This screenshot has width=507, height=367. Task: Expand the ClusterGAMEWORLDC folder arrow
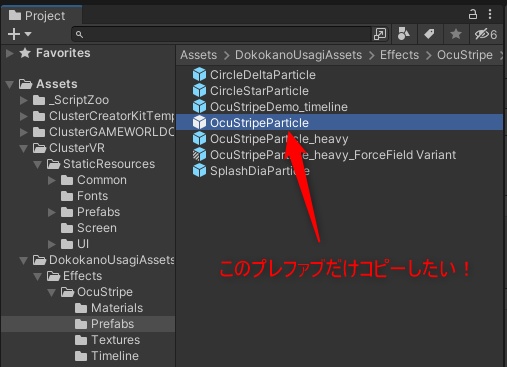[x=23, y=132]
